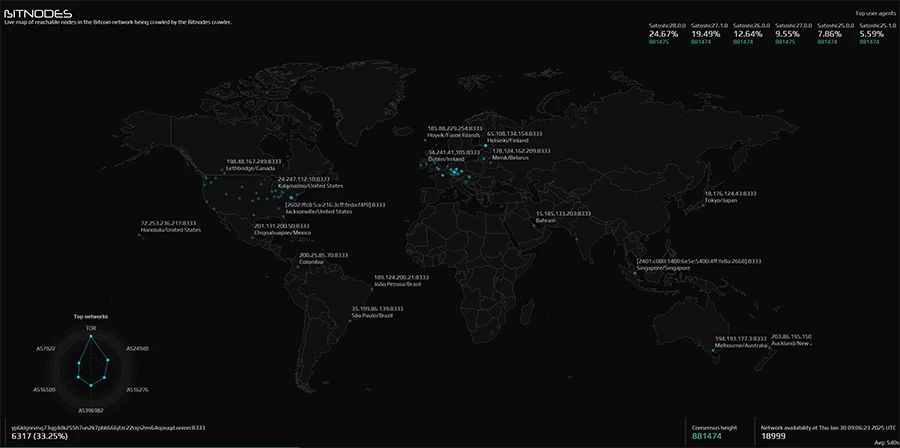Click the network availability count 18999
The width and height of the screenshot is (900, 448).
pyautogui.click(x=773, y=437)
